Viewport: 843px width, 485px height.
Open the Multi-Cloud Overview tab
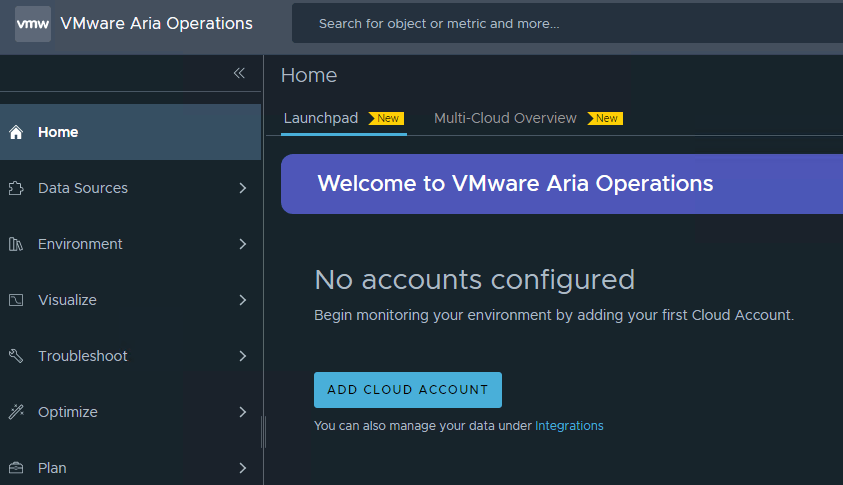[x=505, y=118]
